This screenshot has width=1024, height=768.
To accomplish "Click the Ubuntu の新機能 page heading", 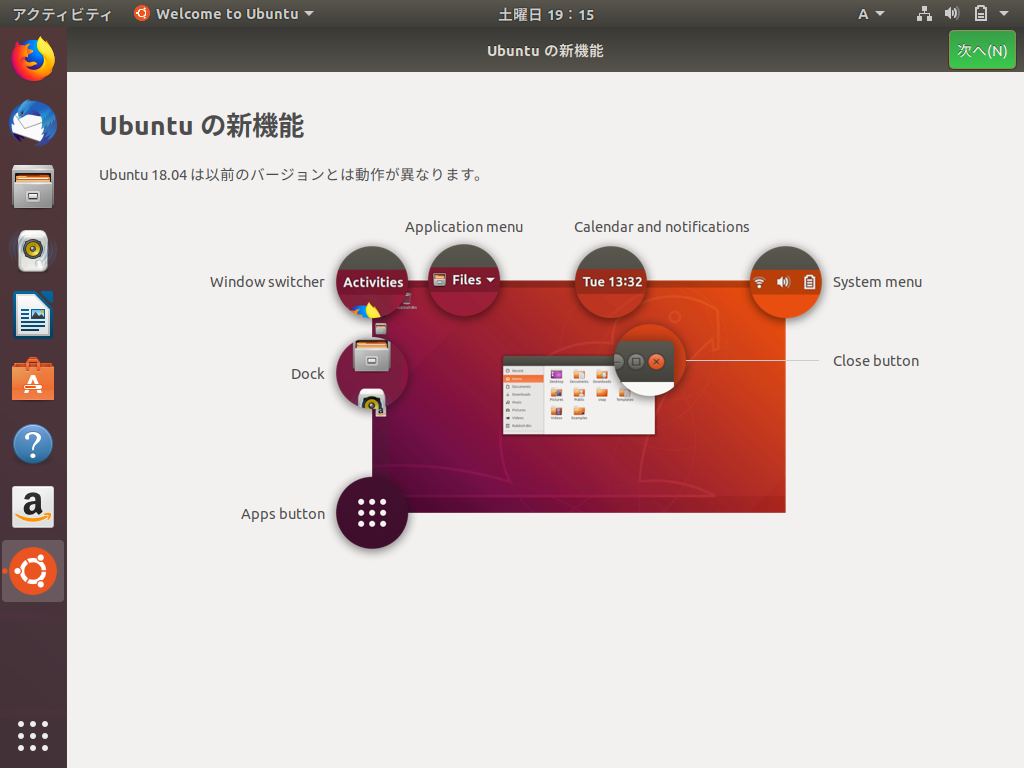I will point(201,125).
